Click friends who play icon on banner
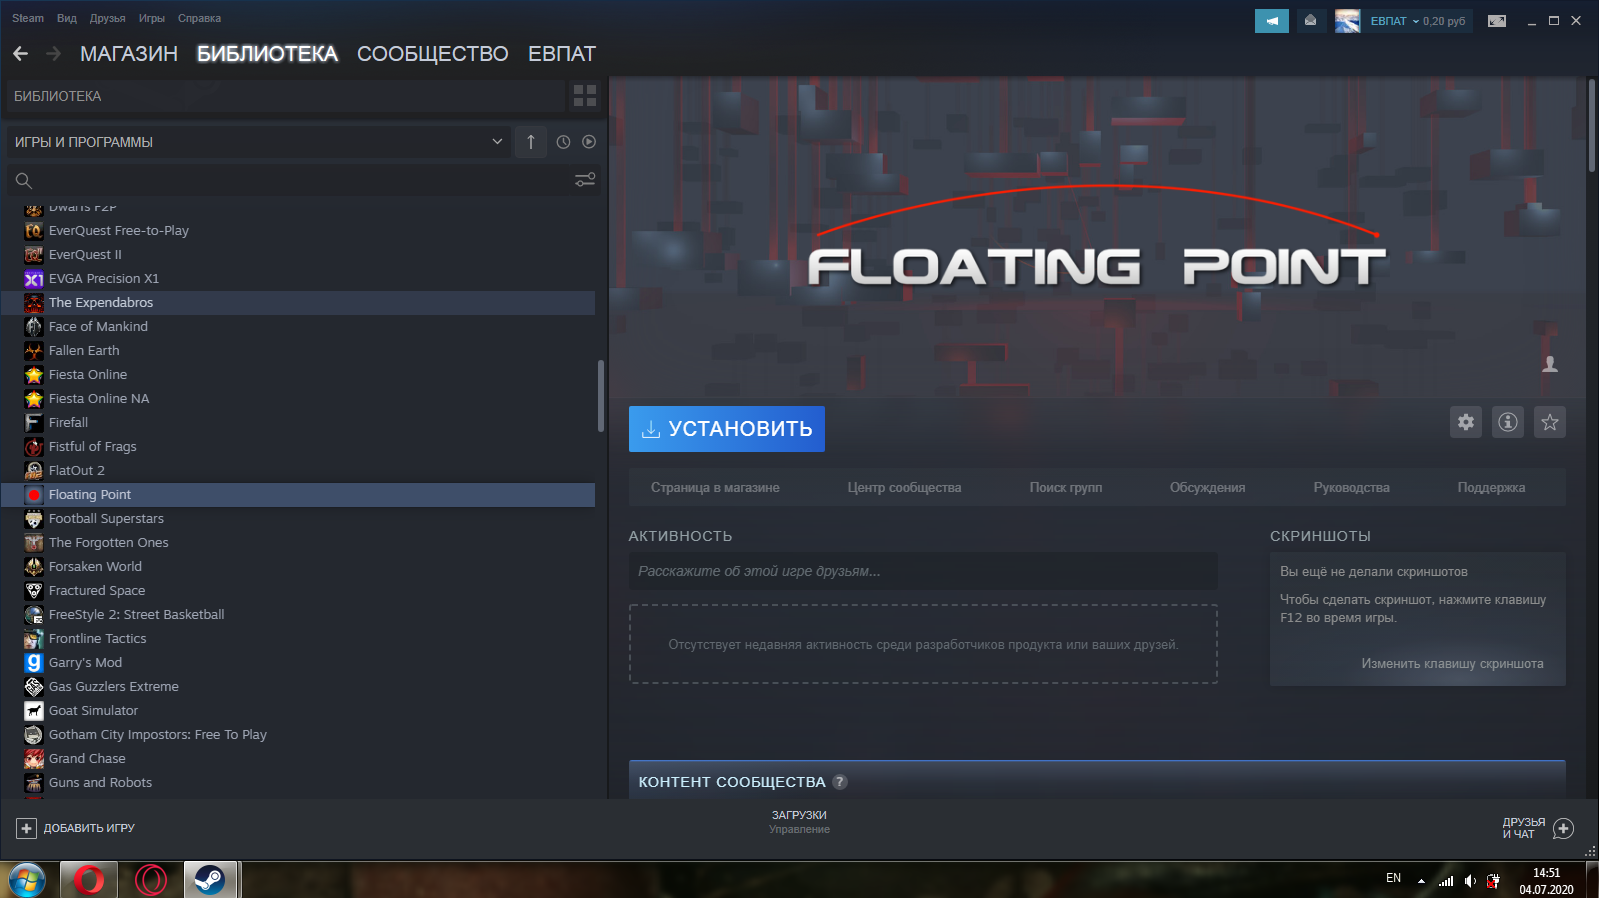 point(1550,364)
